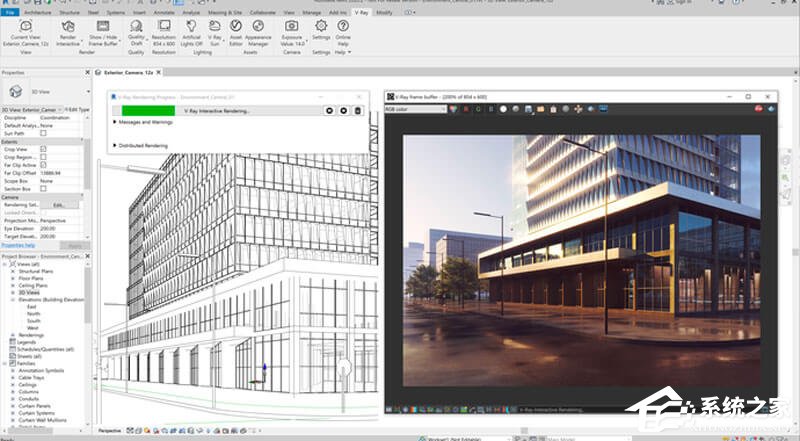Click the green rendering progress bar
The height and width of the screenshot is (441, 800).
point(148,110)
